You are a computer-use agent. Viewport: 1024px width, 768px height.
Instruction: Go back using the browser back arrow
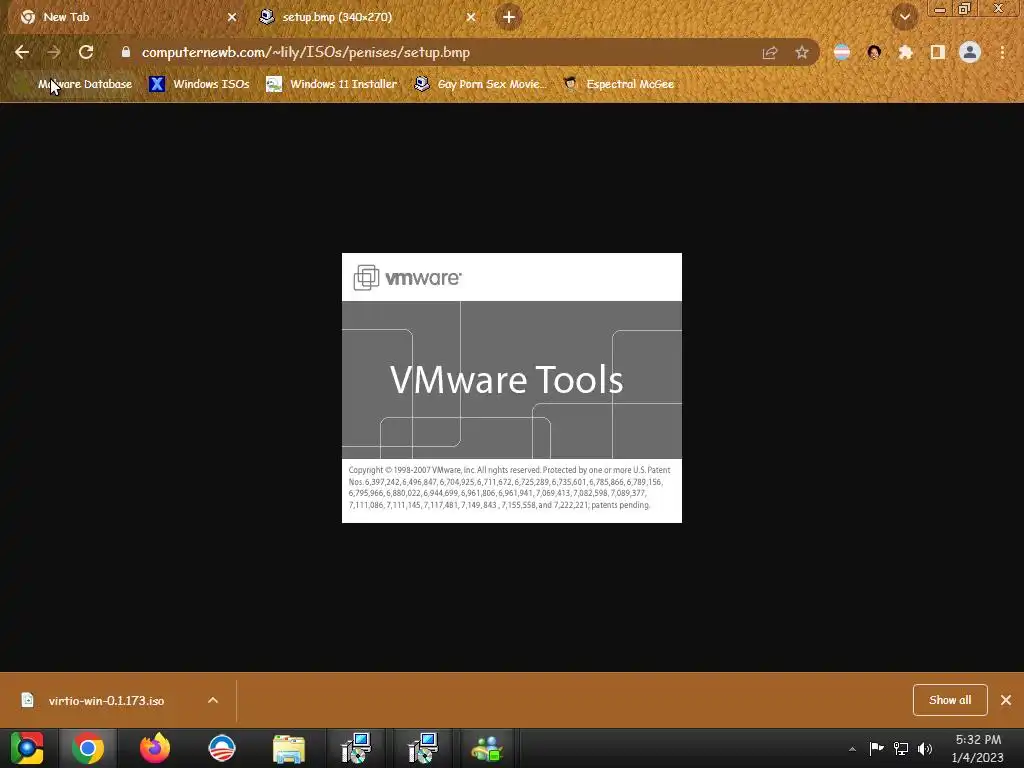point(22,52)
